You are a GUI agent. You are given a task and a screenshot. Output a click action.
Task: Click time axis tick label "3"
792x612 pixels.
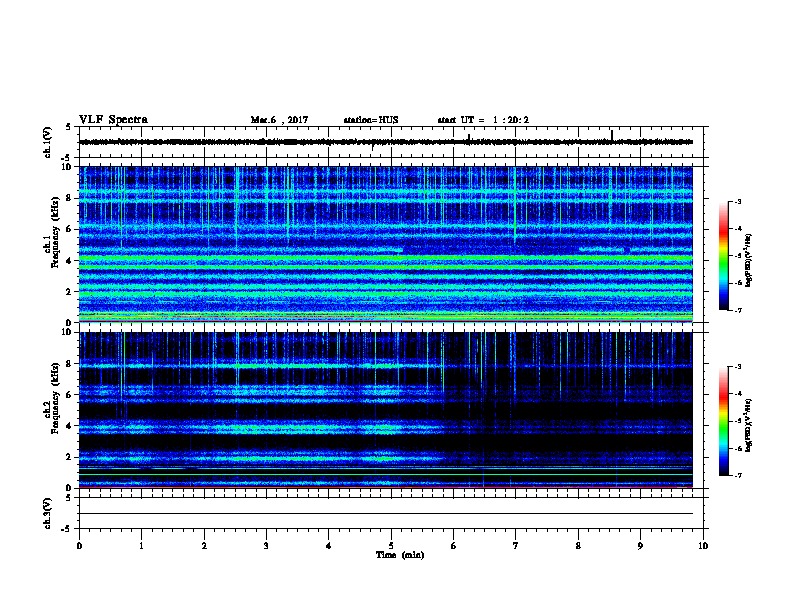coord(266,546)
